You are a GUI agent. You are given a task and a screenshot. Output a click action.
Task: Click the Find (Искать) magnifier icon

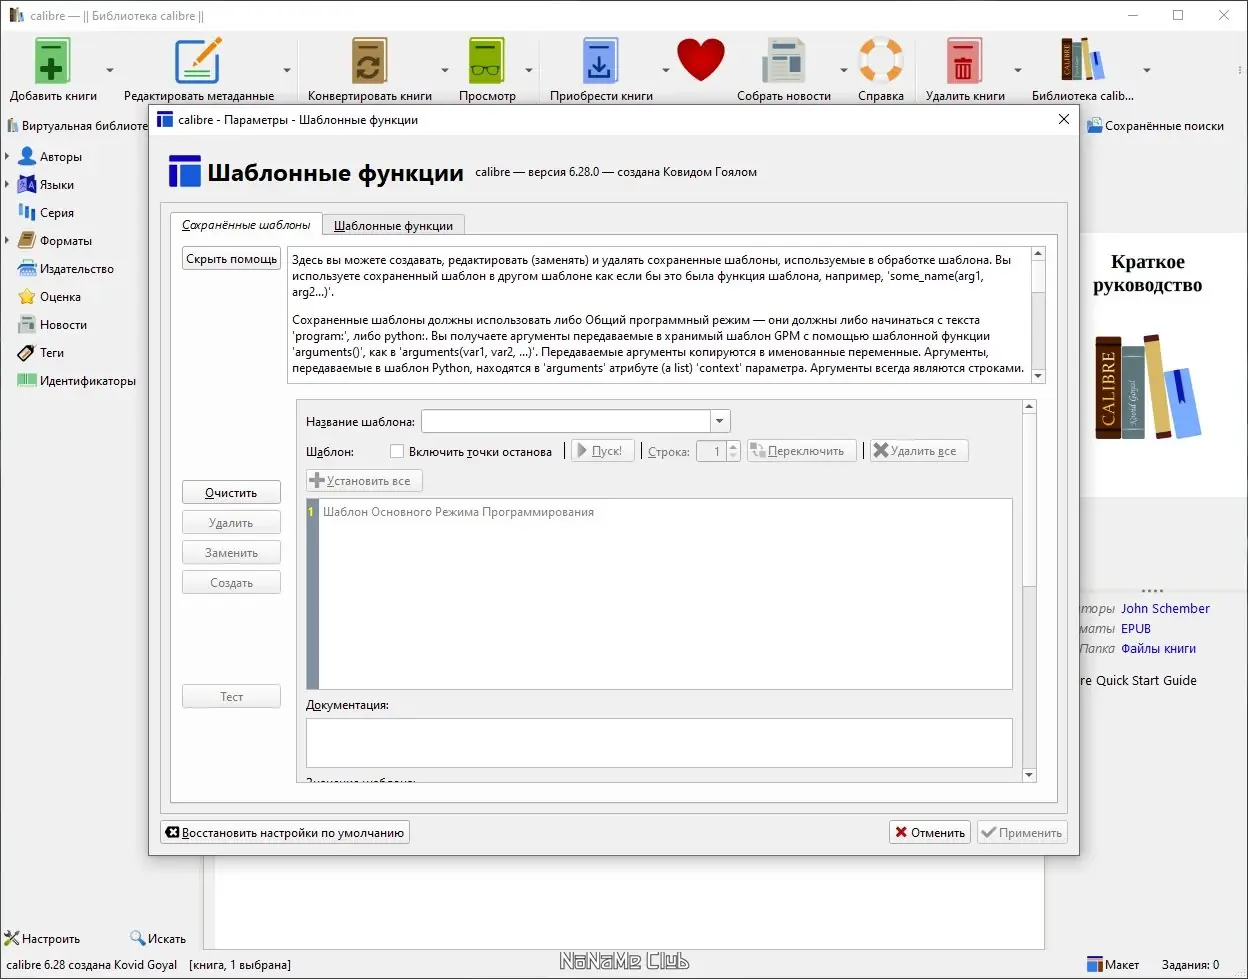point(138,939)
